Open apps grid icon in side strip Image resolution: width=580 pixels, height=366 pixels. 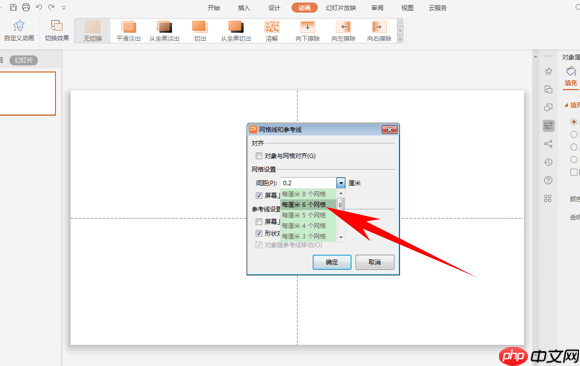pyautogui.click(x=548, y=198)
